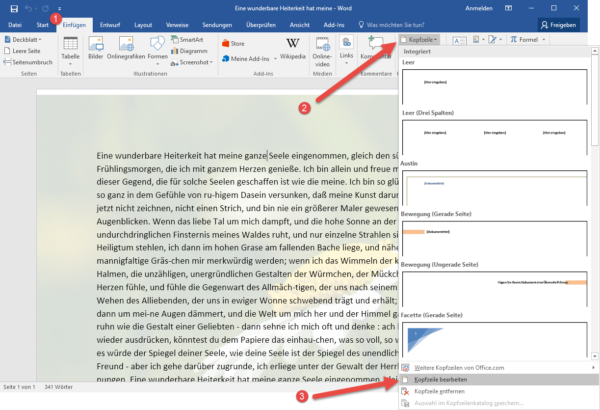Click the Onlinegrafiken icon

point(126,48)
